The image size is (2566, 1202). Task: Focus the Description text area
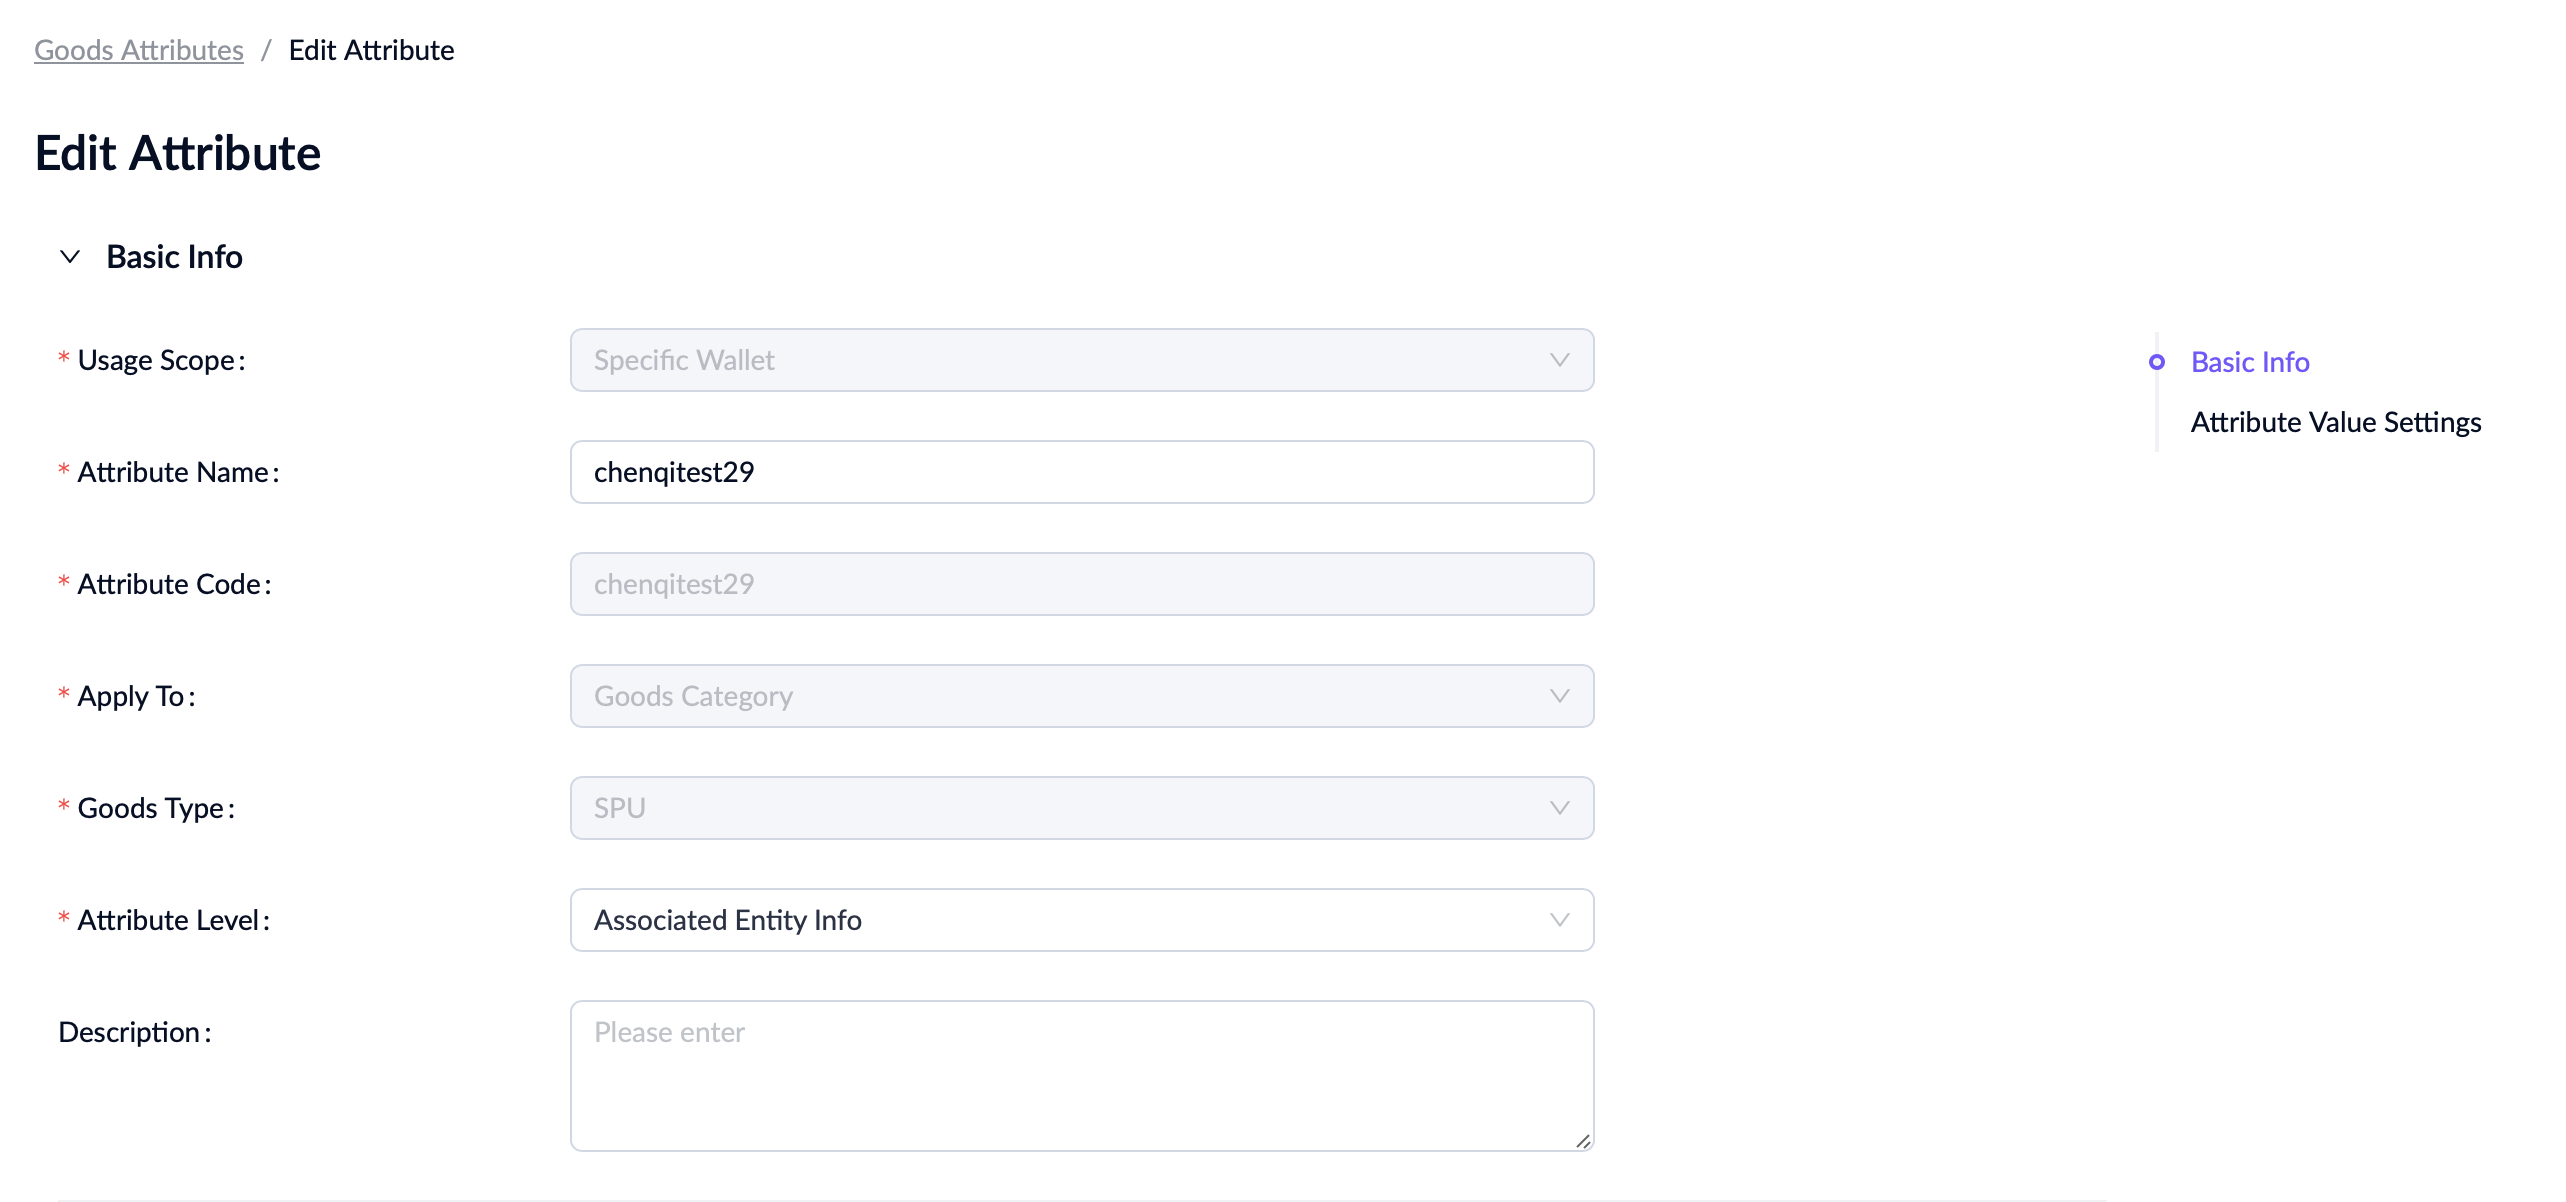(x=1081, y=1076)
